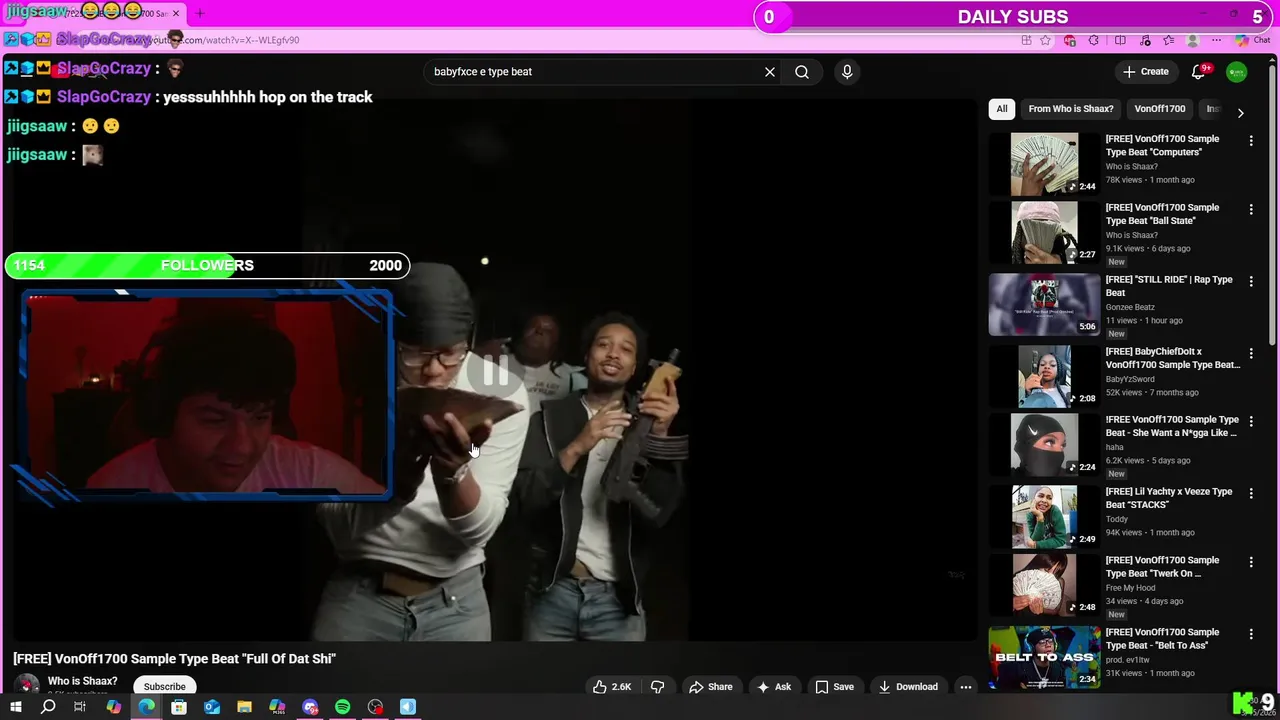Viewport: 1280px width, 720px height.
Task: Open YouTube notifications bell
Action: pyautogui.click(x=1199, y=72)
